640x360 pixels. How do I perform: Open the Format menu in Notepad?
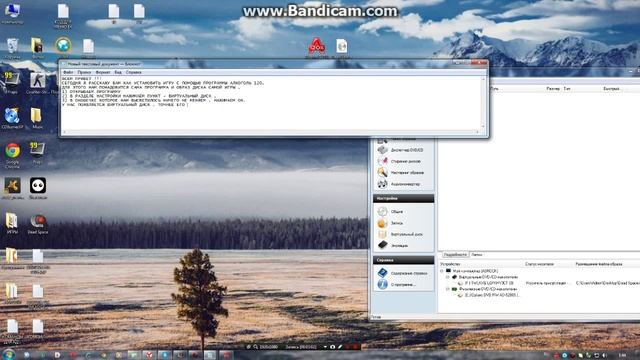(x=103, y=72)
